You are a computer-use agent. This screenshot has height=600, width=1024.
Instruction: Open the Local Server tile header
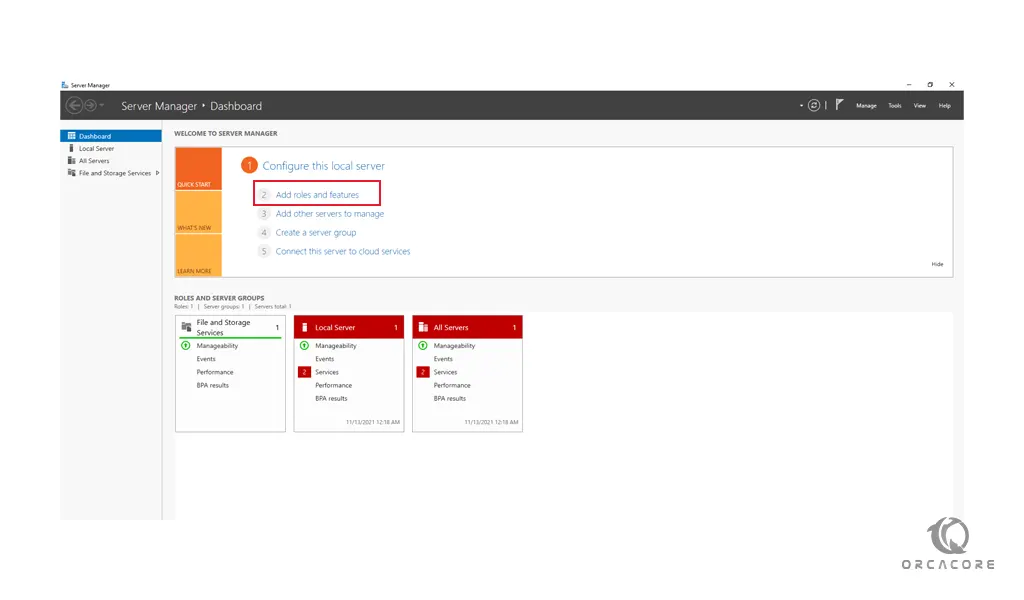[349, 327]
